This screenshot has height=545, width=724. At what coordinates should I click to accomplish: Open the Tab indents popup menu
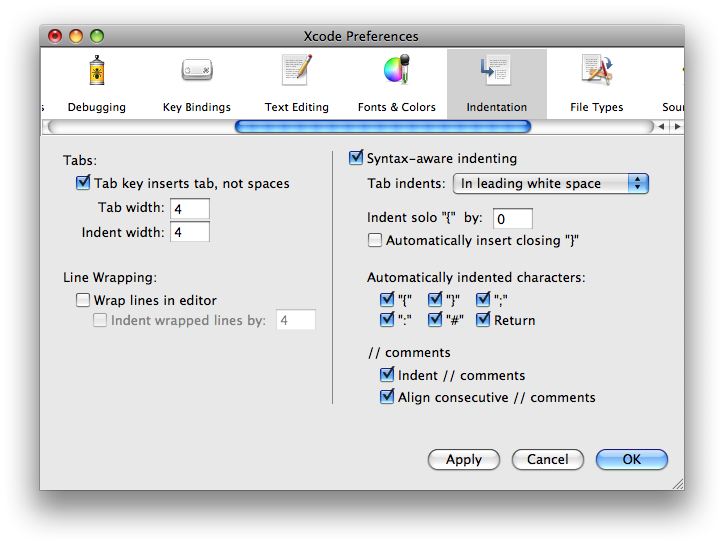(x=551, y=183)
